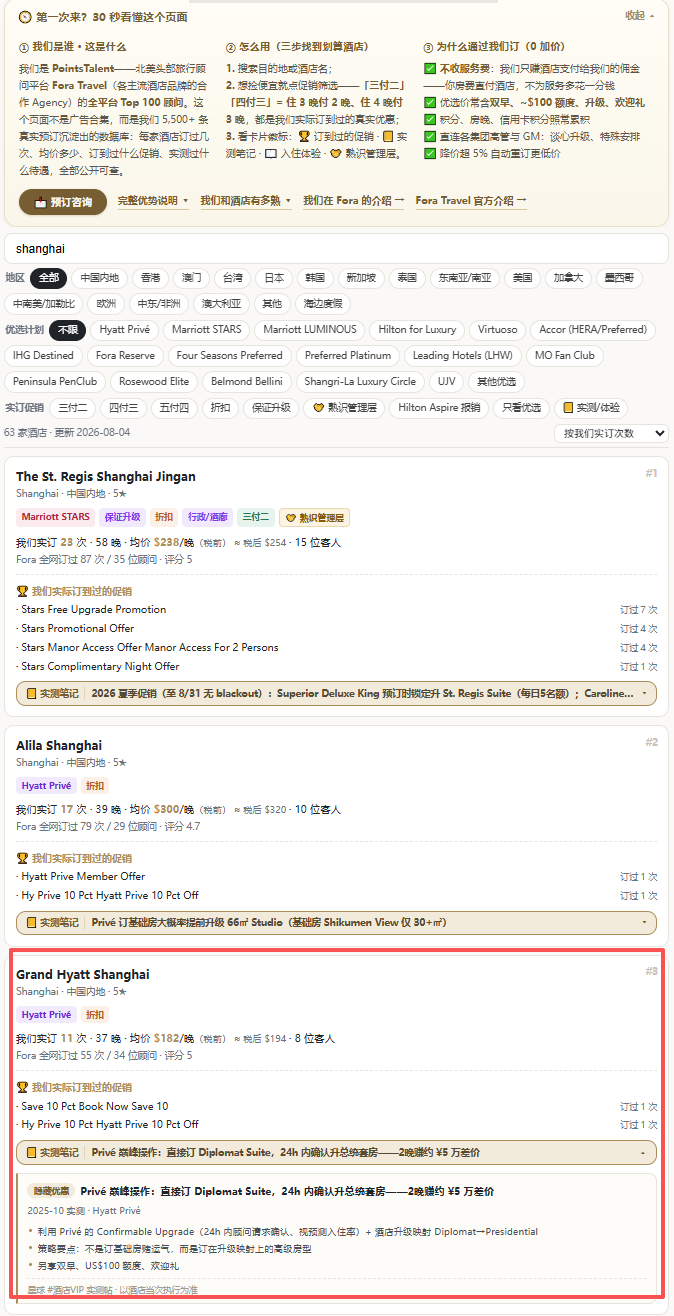The width and height of the screenshot is (674, 1316).
Task: Select Shangri-La Luxury Circle program filter
Action: coord(358,381)
